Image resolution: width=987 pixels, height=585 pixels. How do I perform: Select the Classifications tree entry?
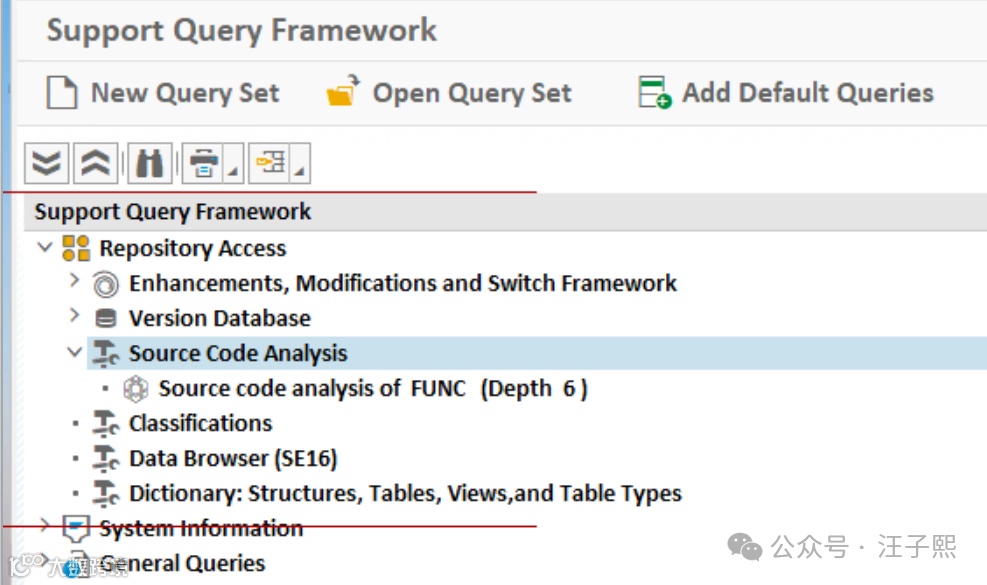coord(200,423)
